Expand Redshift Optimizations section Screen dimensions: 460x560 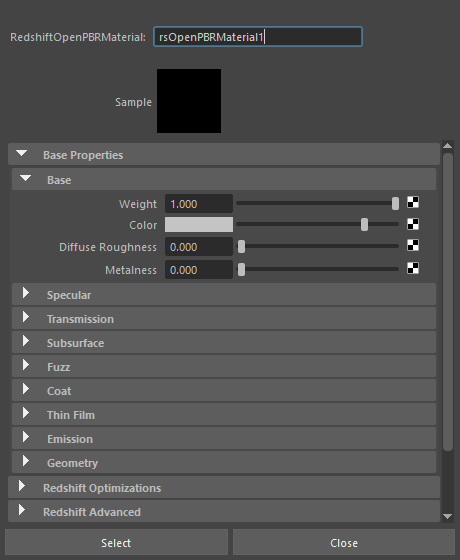tap(224, 487)
